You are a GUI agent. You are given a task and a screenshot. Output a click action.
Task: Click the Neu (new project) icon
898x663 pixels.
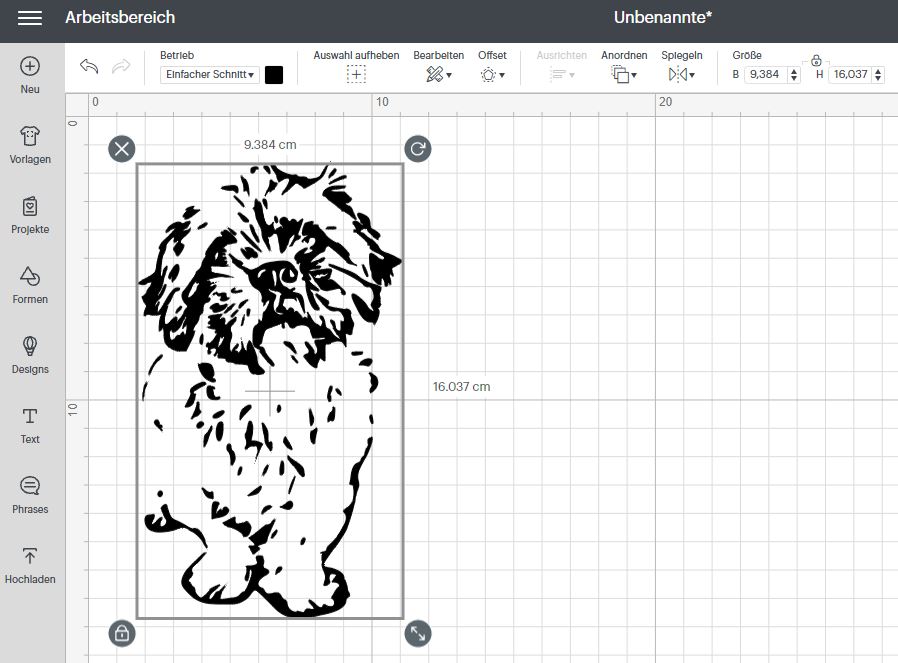pos(30,66)
